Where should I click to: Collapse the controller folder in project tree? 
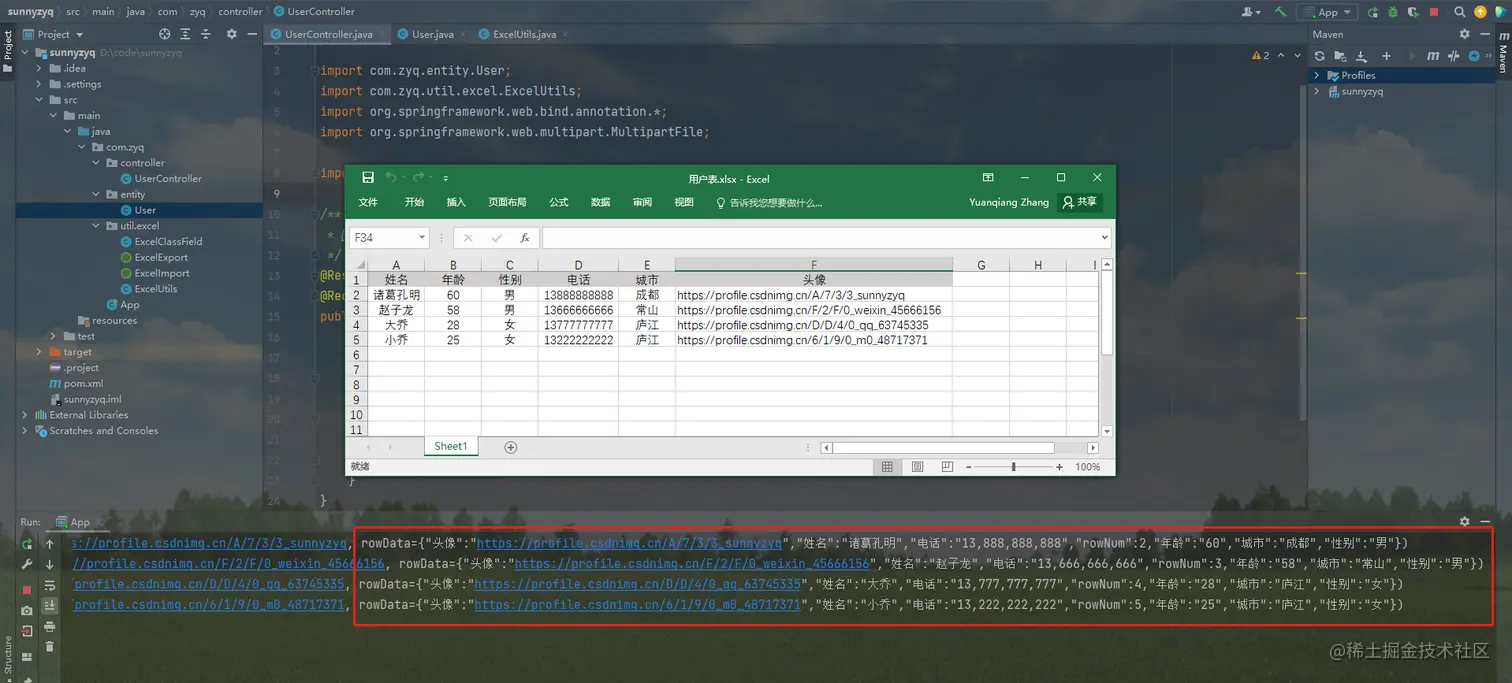(97, 163)
